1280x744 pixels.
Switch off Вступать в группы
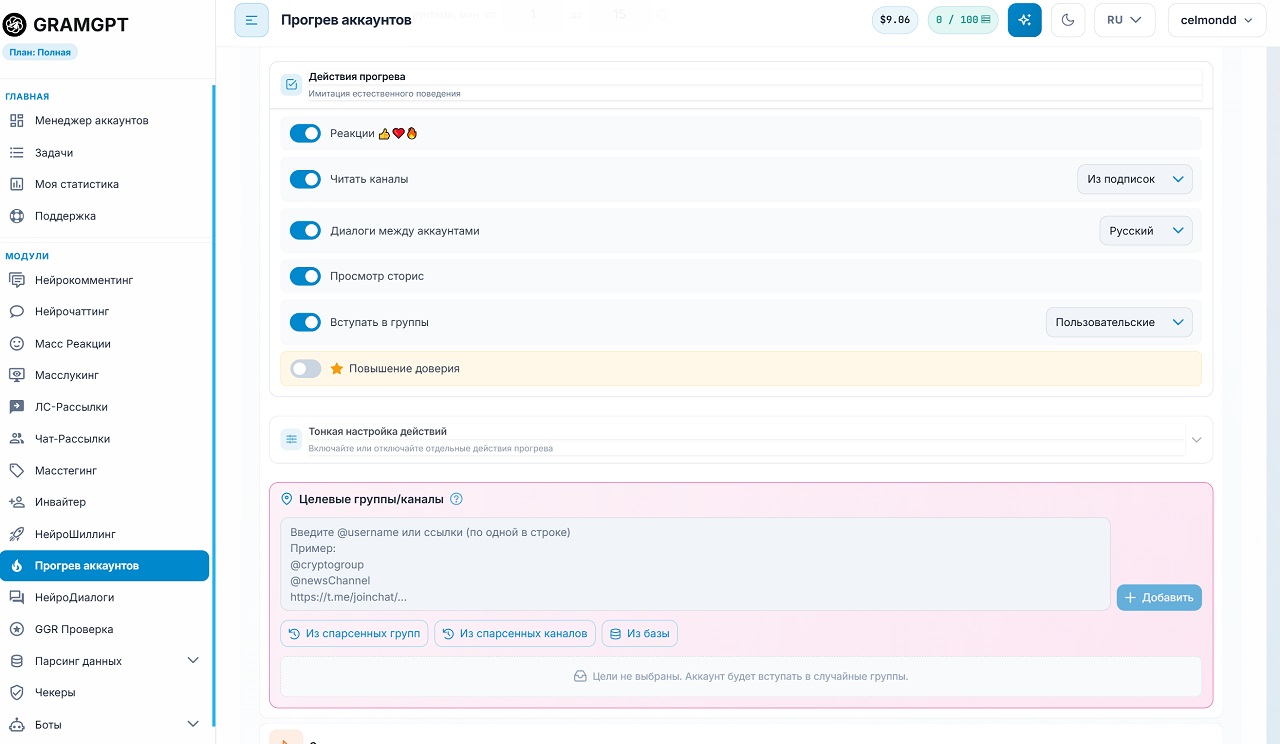click(305, 322)
